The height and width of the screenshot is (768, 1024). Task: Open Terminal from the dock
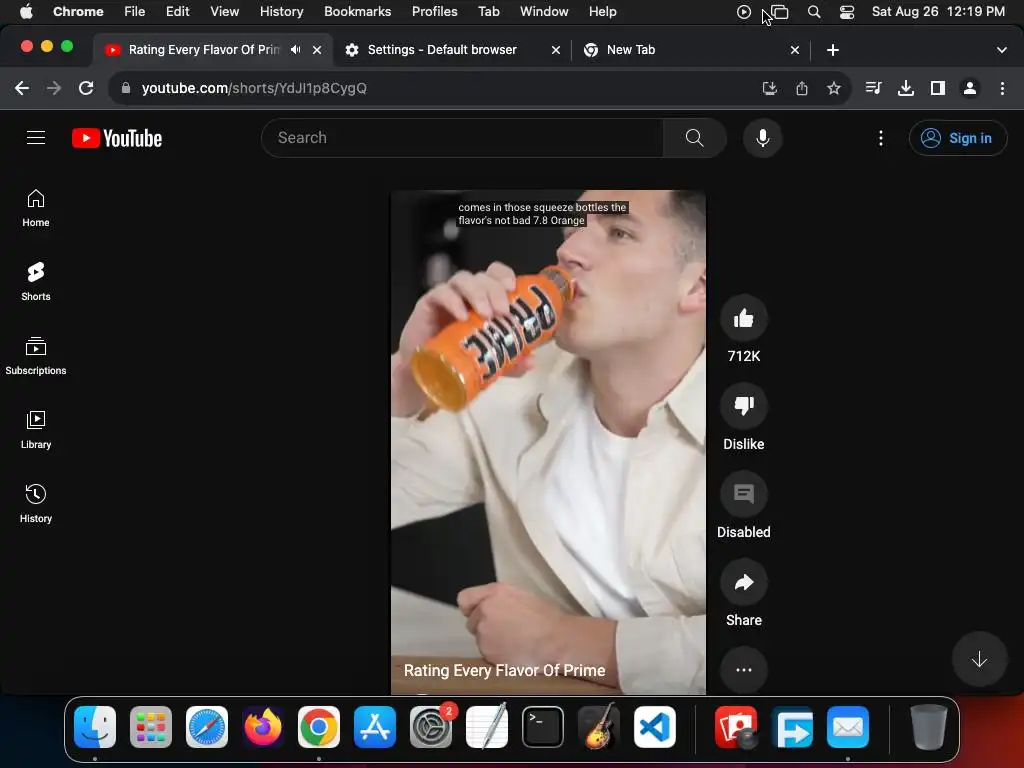(x=543, y=727)
